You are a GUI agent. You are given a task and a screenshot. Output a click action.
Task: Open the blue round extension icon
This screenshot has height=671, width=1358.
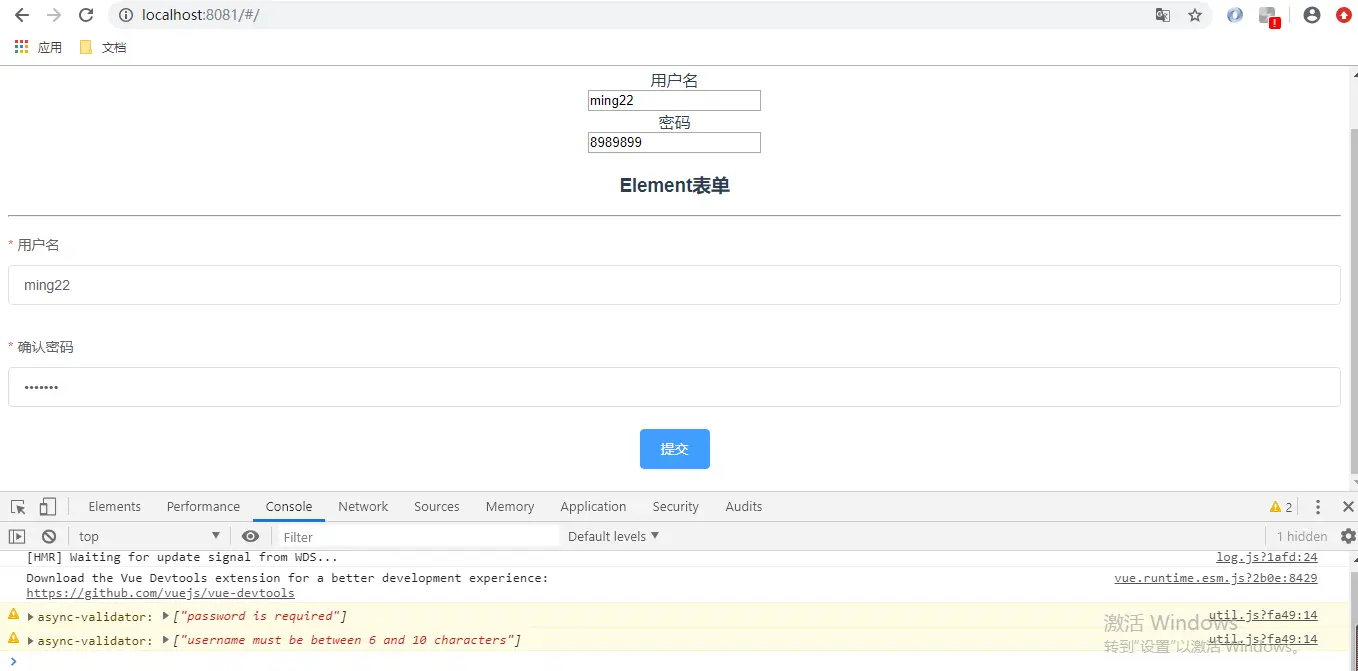pos(1235,15)
